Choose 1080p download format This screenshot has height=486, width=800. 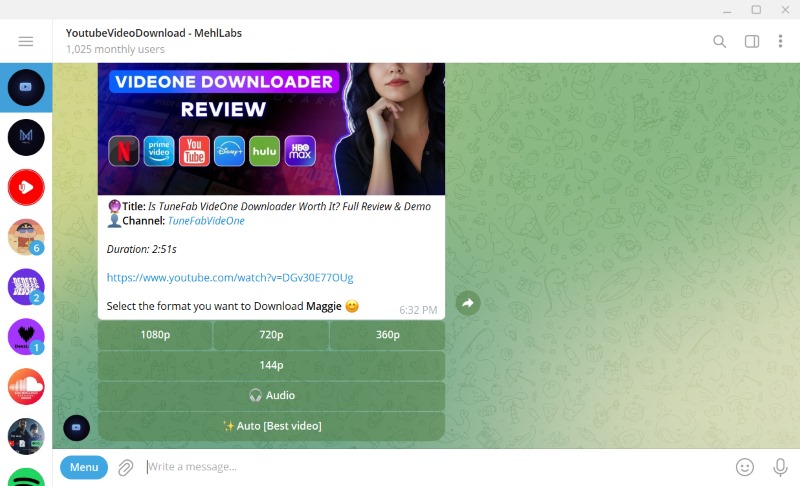pos(155,335)
